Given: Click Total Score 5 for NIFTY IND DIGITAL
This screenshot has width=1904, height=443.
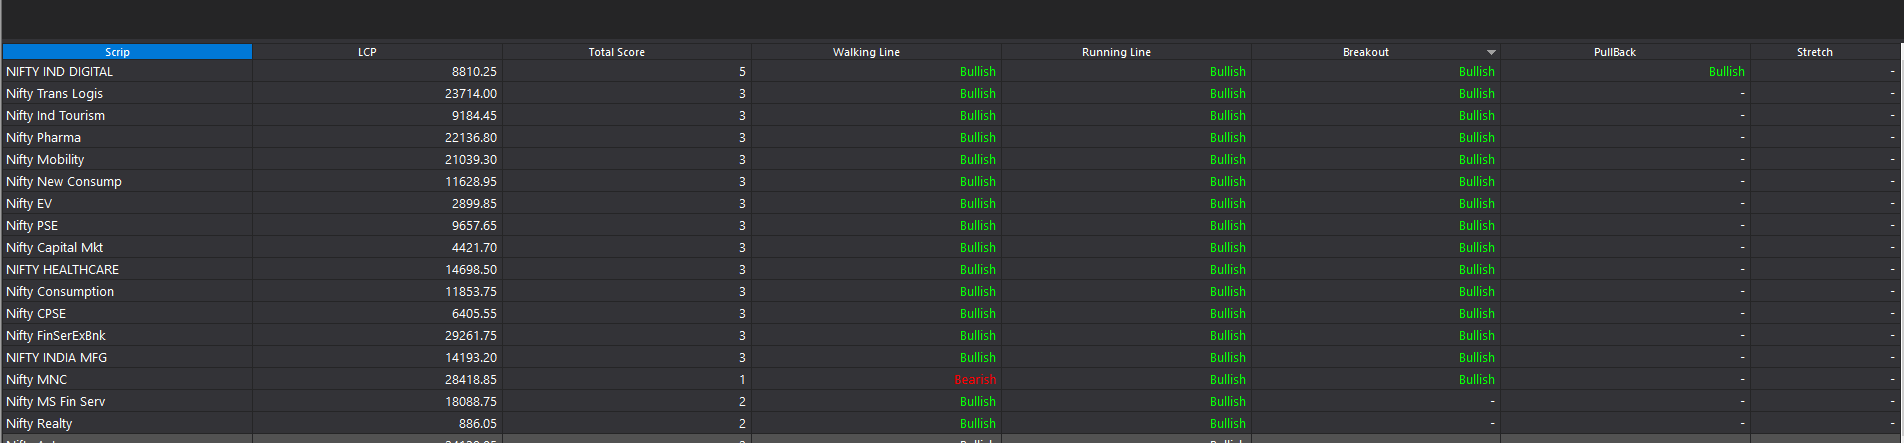Looking at the screenshot, I should 742,71.
